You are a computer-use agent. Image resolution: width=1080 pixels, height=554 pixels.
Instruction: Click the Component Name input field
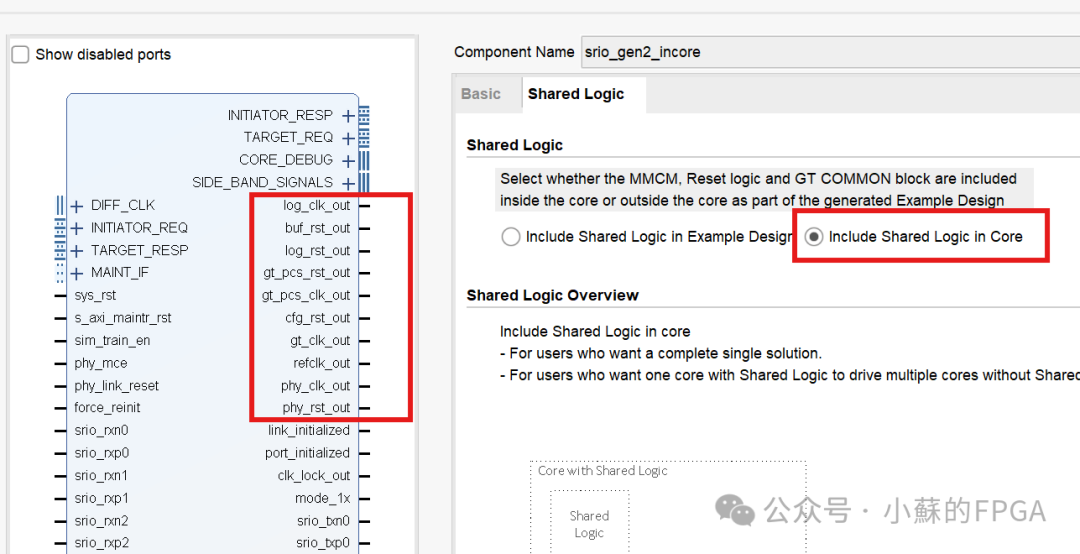coord(828,52)
